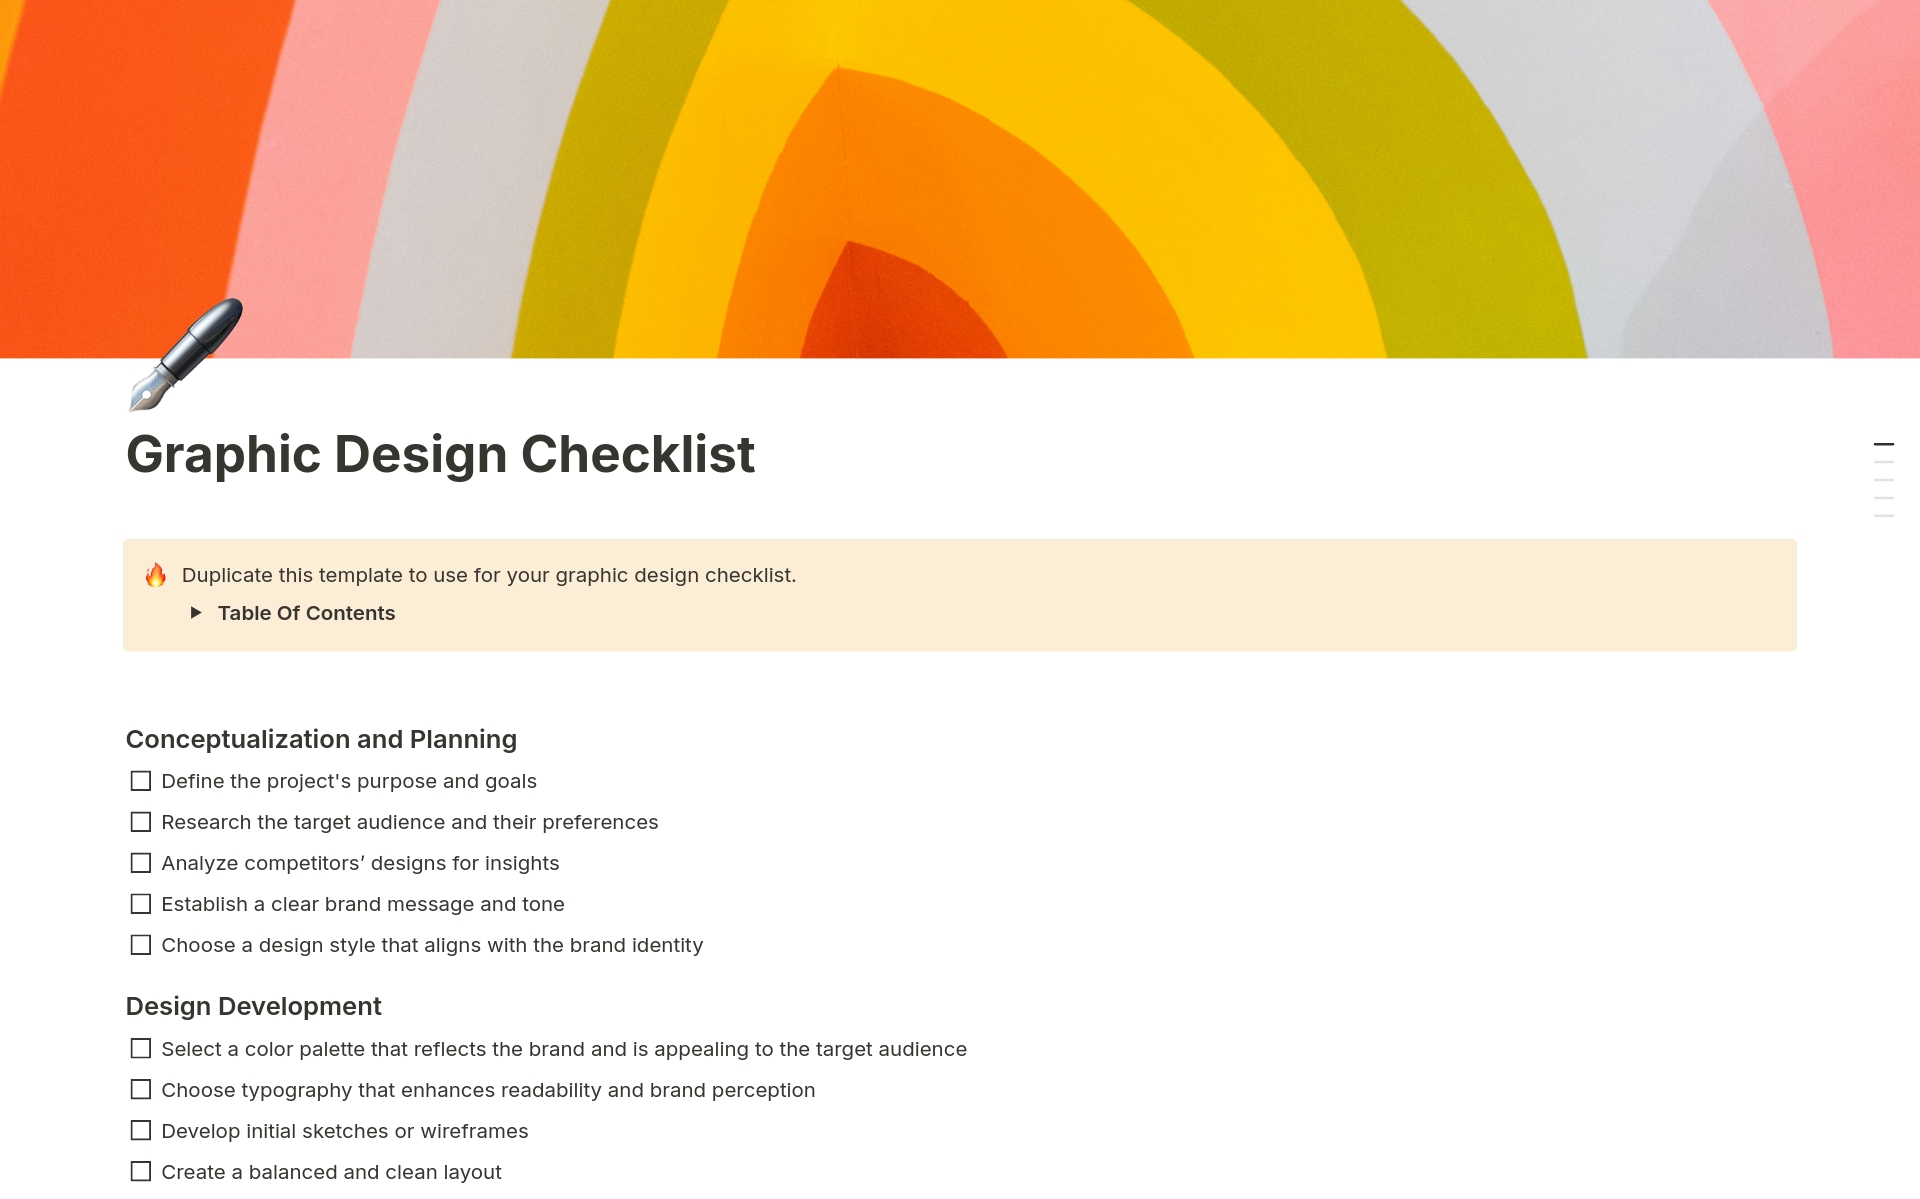Tick 'Analyze competitors' designs for insights'
Viewport: 1920px width, 1199px height.
coord(140,862)
